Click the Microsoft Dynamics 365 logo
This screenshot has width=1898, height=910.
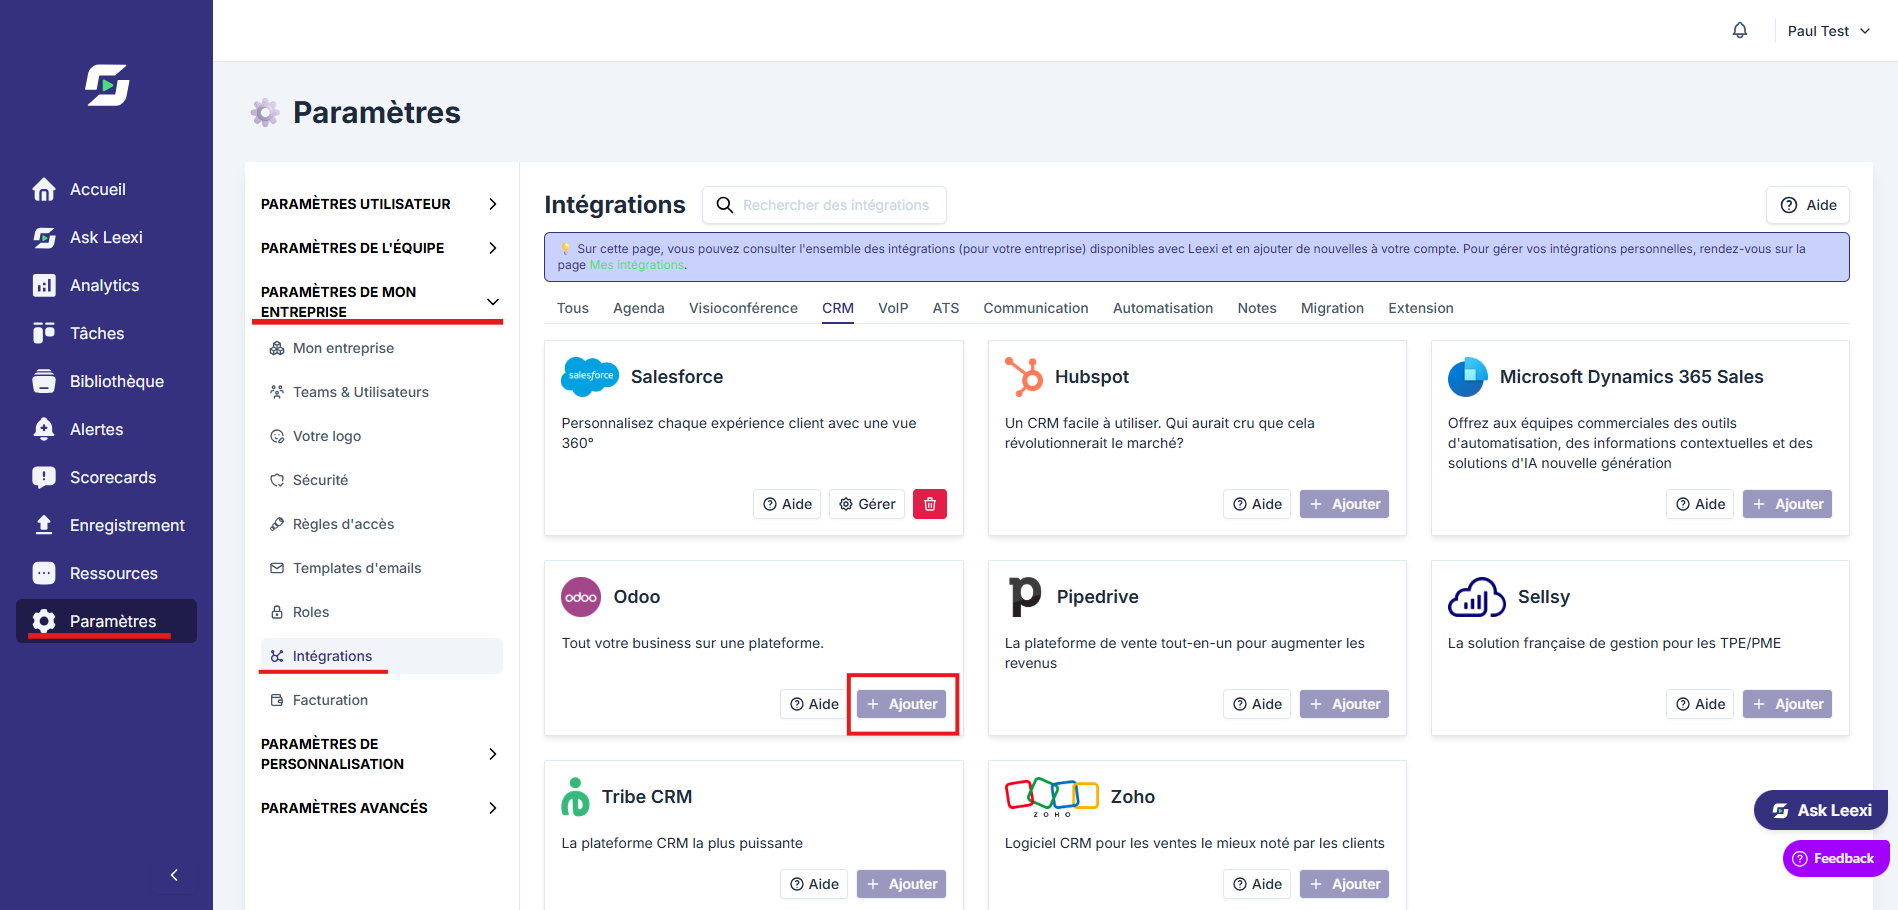pyautogui.click(x=1468, y=377)
